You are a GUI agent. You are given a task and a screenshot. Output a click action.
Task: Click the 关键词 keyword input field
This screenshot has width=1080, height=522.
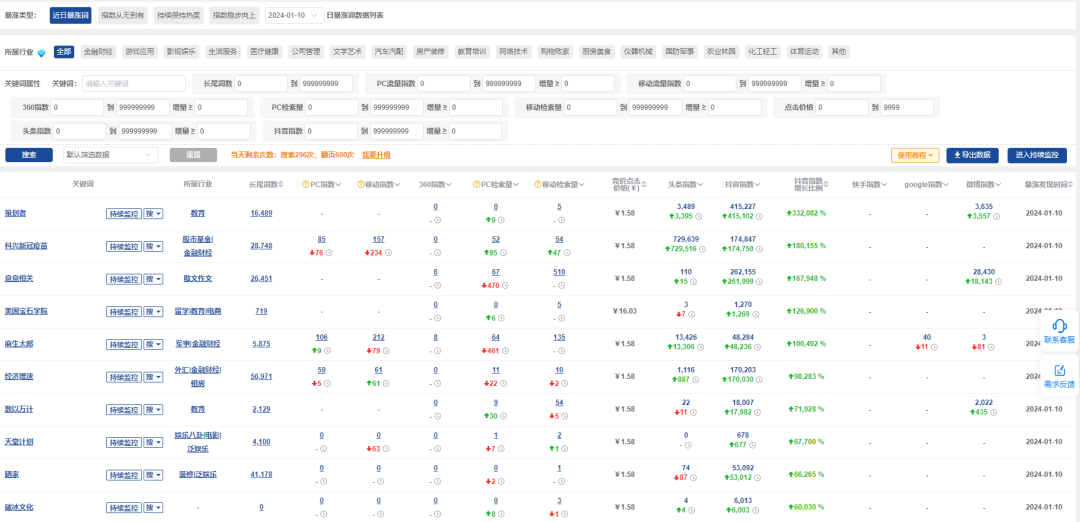click(x=134, y=83)
